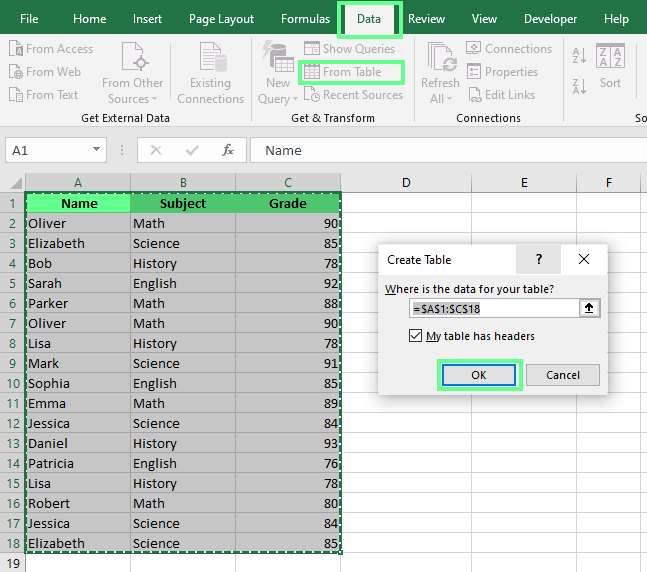Confirm with the OK button
Screen dimensions: 647x572
pos(480,375)
